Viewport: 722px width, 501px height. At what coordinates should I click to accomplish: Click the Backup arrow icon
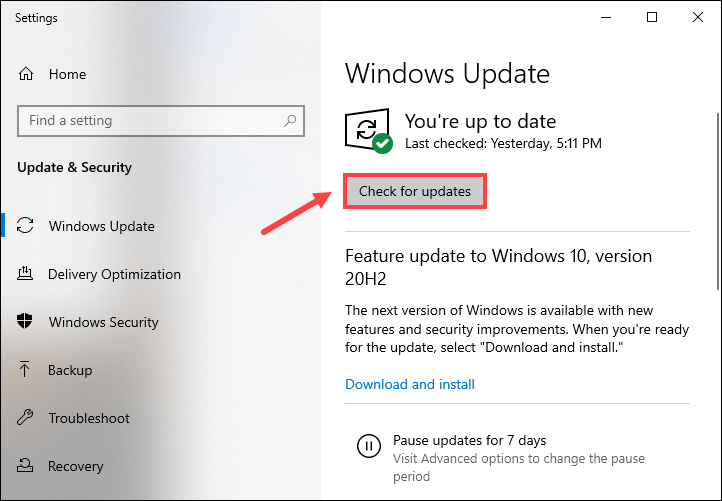point(26,370)
